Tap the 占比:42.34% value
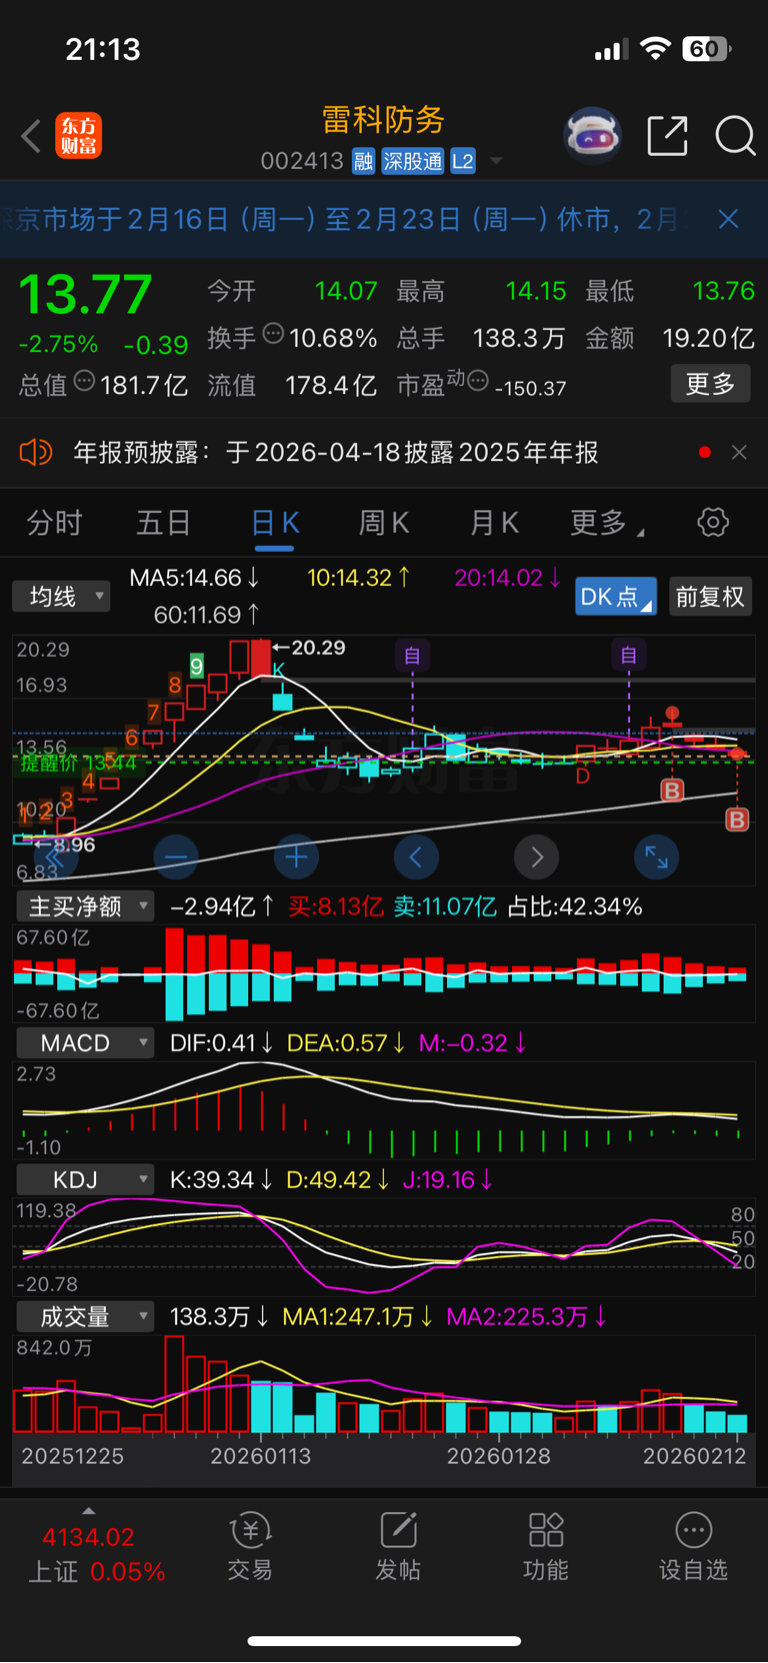This screenshot has width=768, height=1663. click(x=575, y=907)
